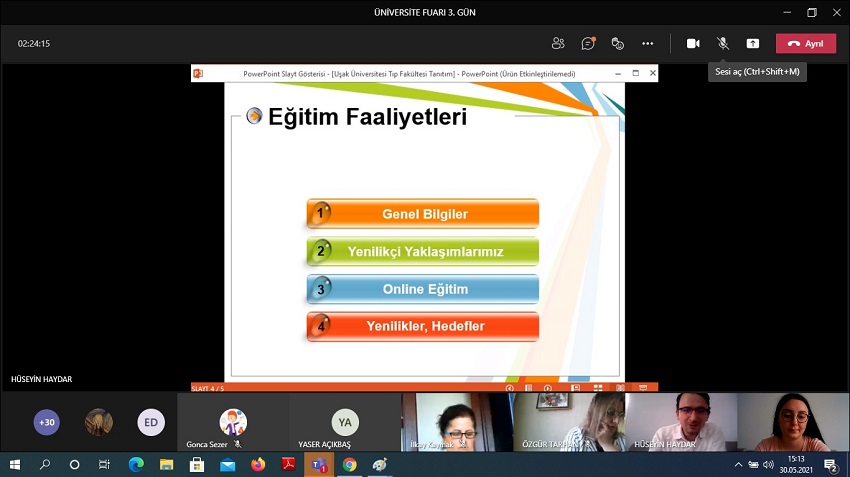Open the share content tray

753,43
